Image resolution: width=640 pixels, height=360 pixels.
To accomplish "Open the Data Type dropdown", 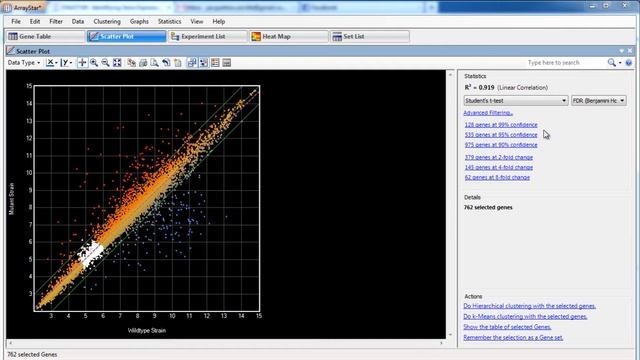I will (24, 62).
